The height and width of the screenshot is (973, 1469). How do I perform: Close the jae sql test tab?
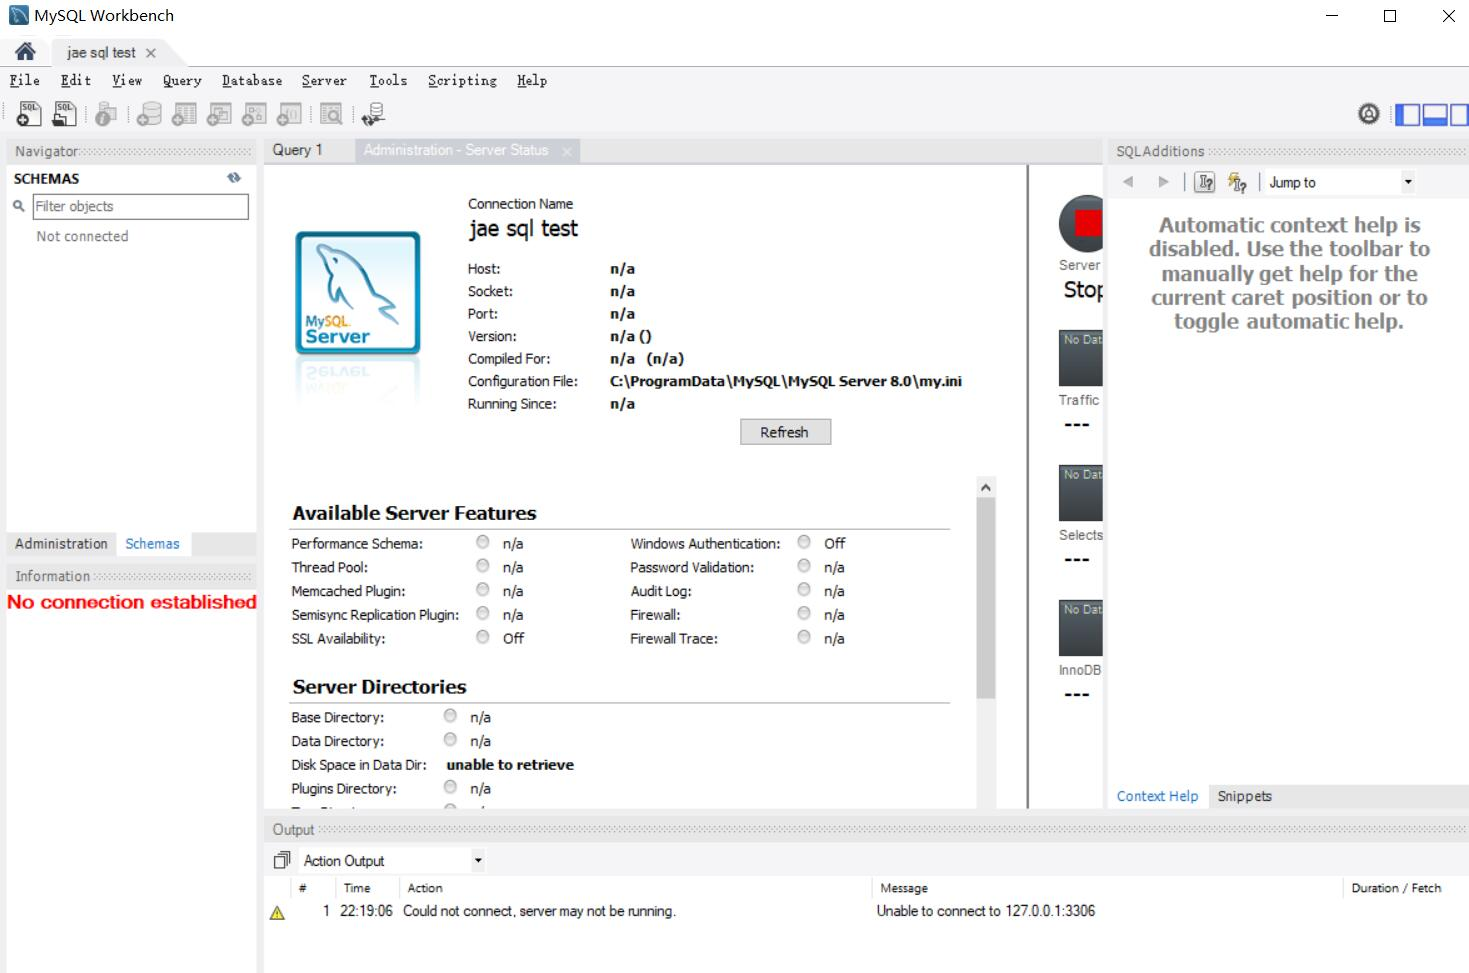point(151,53)
